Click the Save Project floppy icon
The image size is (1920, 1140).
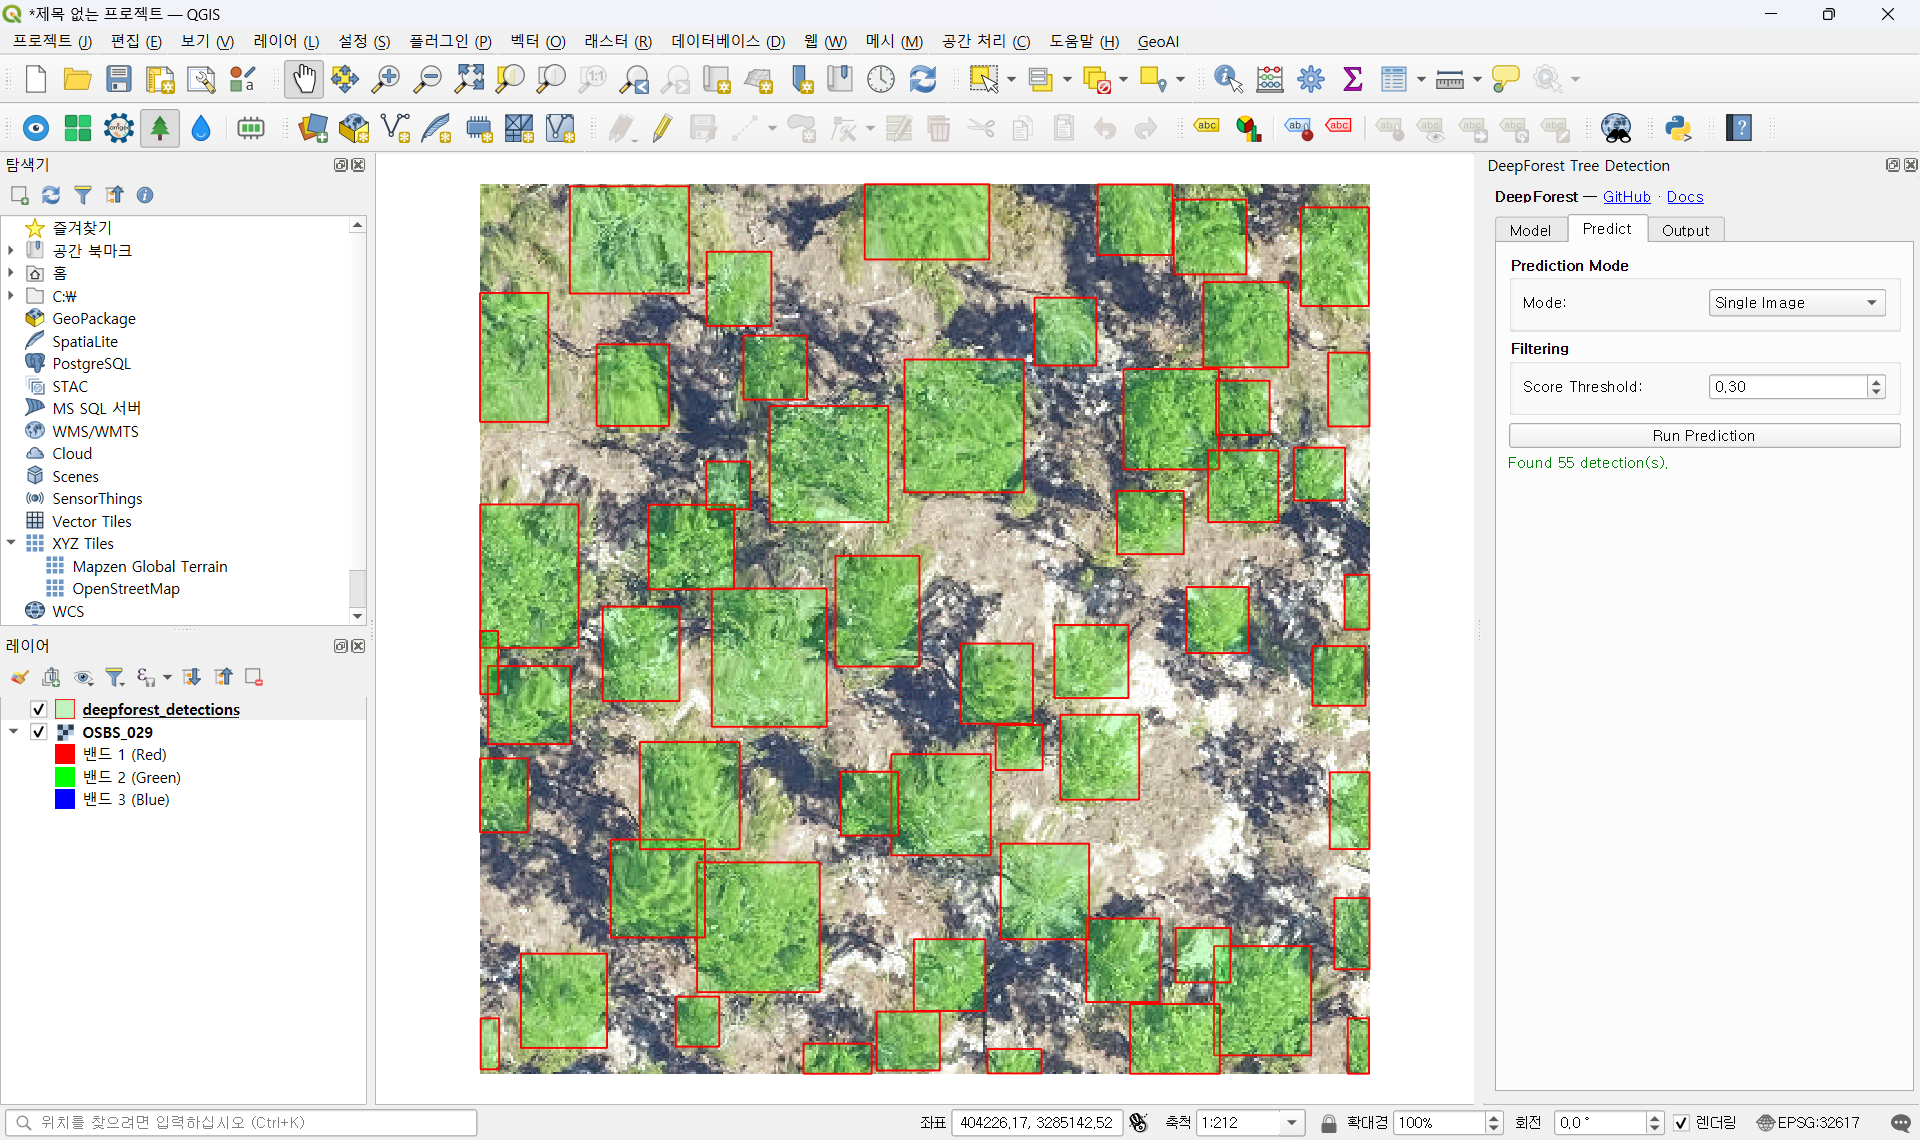click(x=119, y=79)
